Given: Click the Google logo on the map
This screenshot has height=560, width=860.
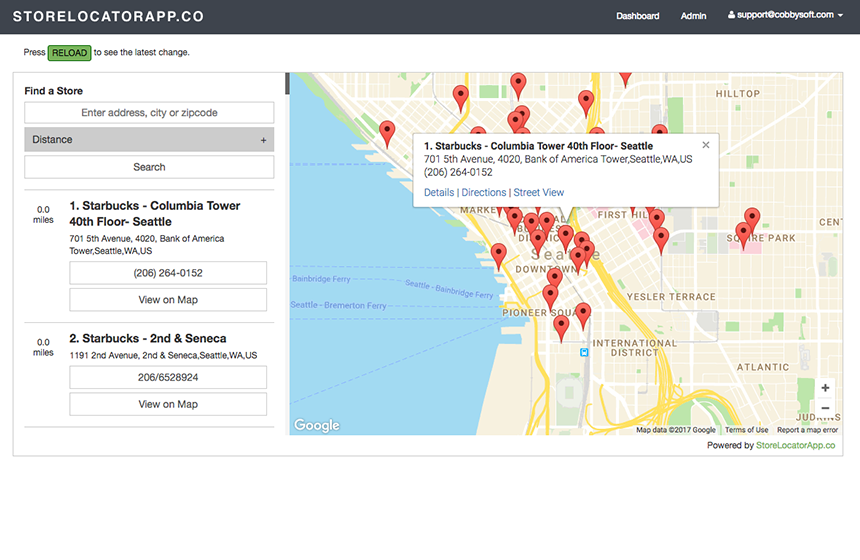Looking at the screenshot, I should point(317,425).
